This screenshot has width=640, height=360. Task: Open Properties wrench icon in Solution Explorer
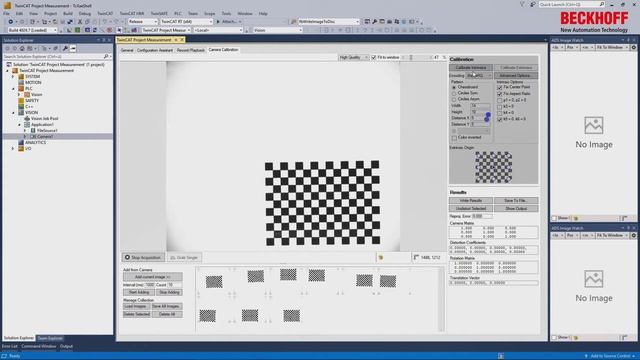65,48
